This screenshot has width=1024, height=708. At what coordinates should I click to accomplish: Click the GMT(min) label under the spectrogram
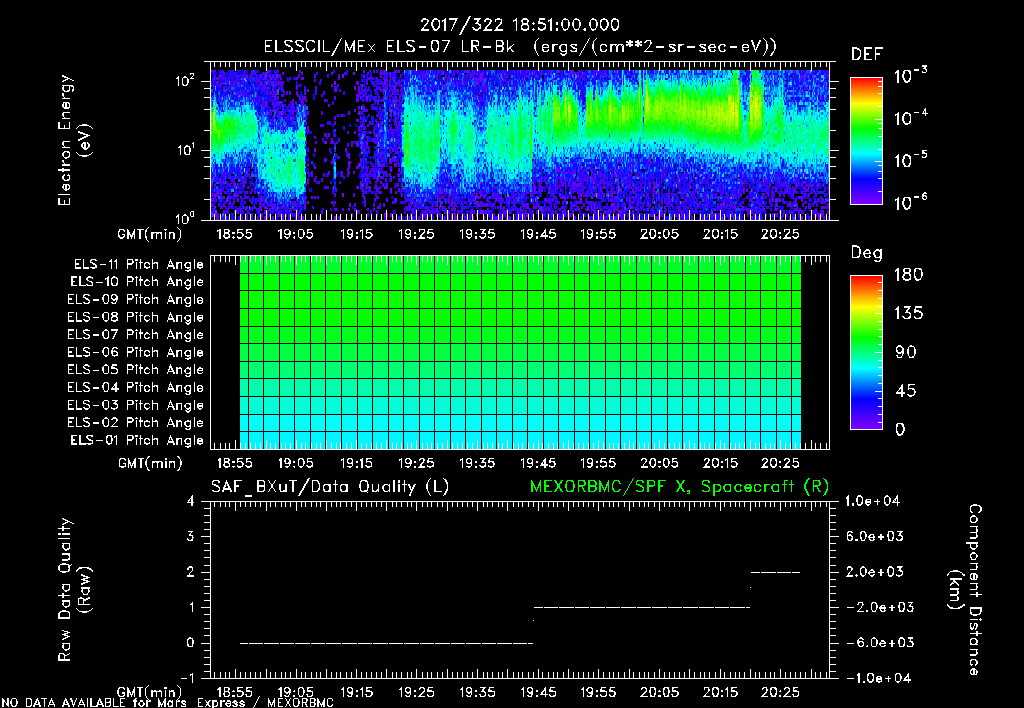(x=150, y=234)
